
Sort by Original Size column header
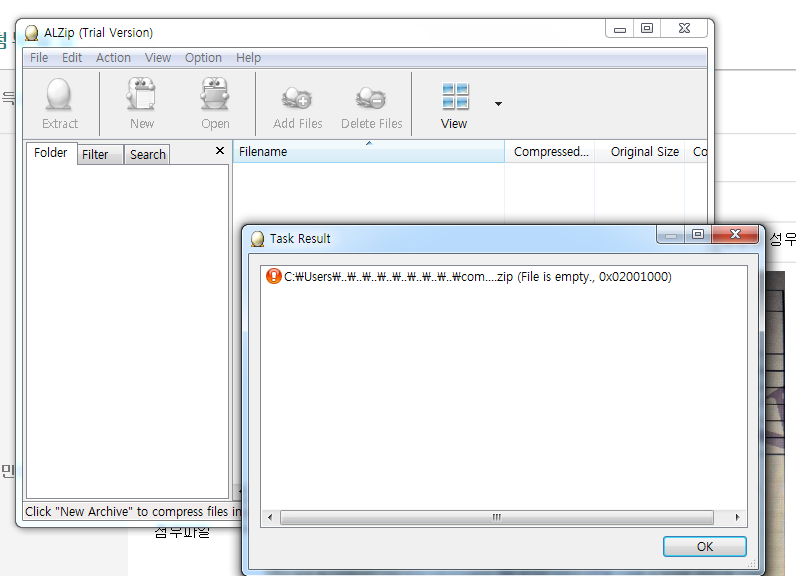tap(644, 152)
